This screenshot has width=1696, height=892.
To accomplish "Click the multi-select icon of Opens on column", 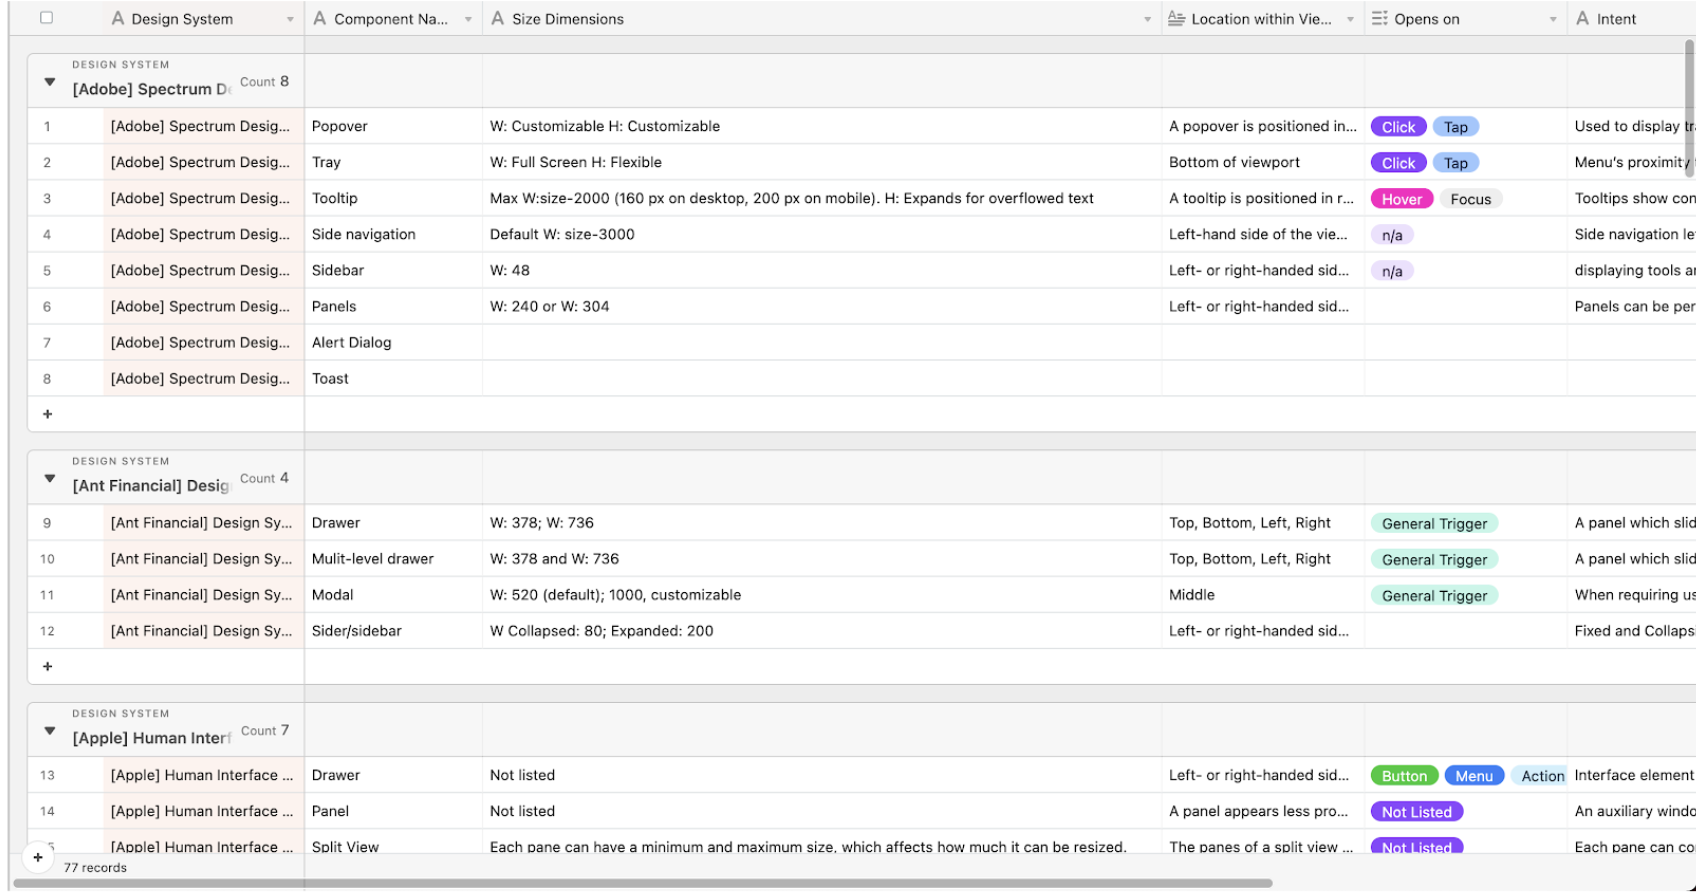I will (x=1380, y=19).
